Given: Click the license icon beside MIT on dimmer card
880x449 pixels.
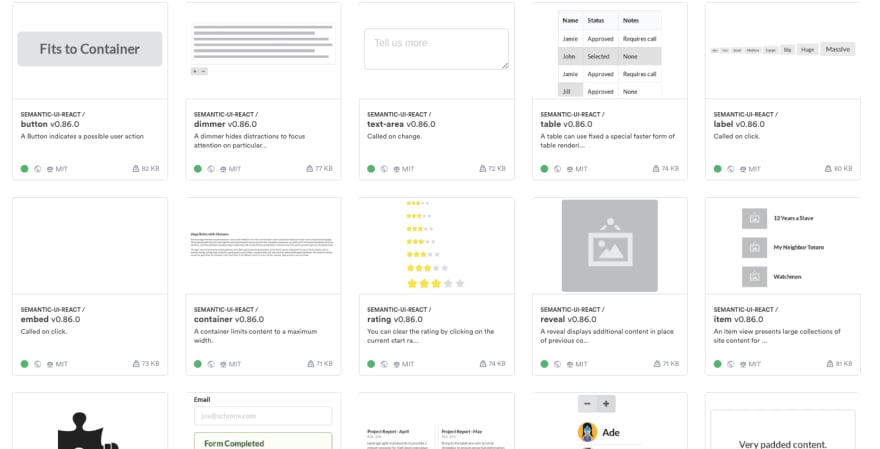Looking at the screenshot, I should click(223, 169).
